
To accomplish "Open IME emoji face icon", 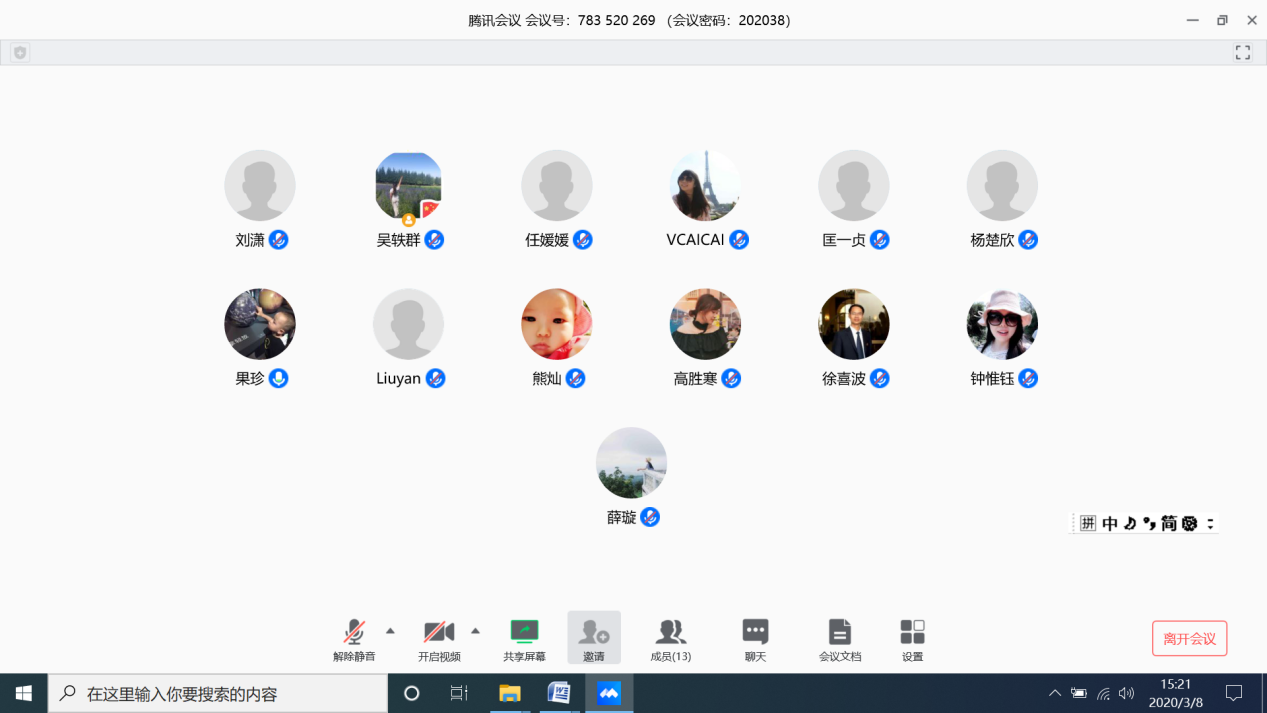I will pos(1189,523).
